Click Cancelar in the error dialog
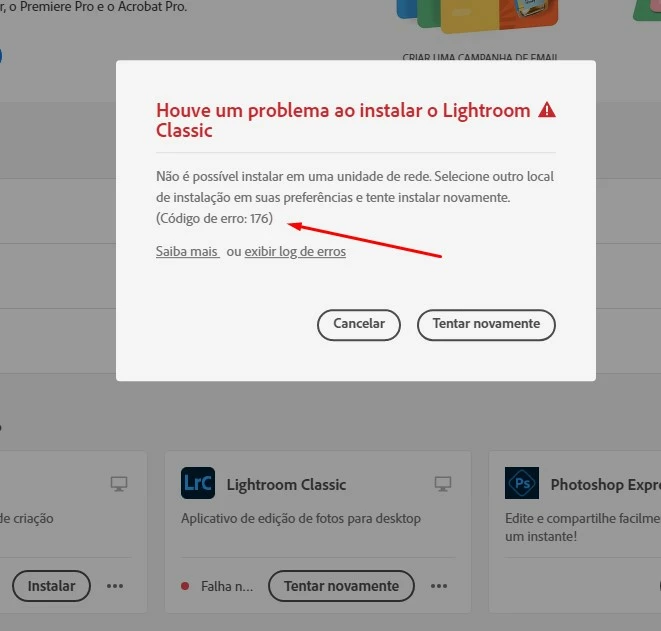 click(x=359, y=325)
